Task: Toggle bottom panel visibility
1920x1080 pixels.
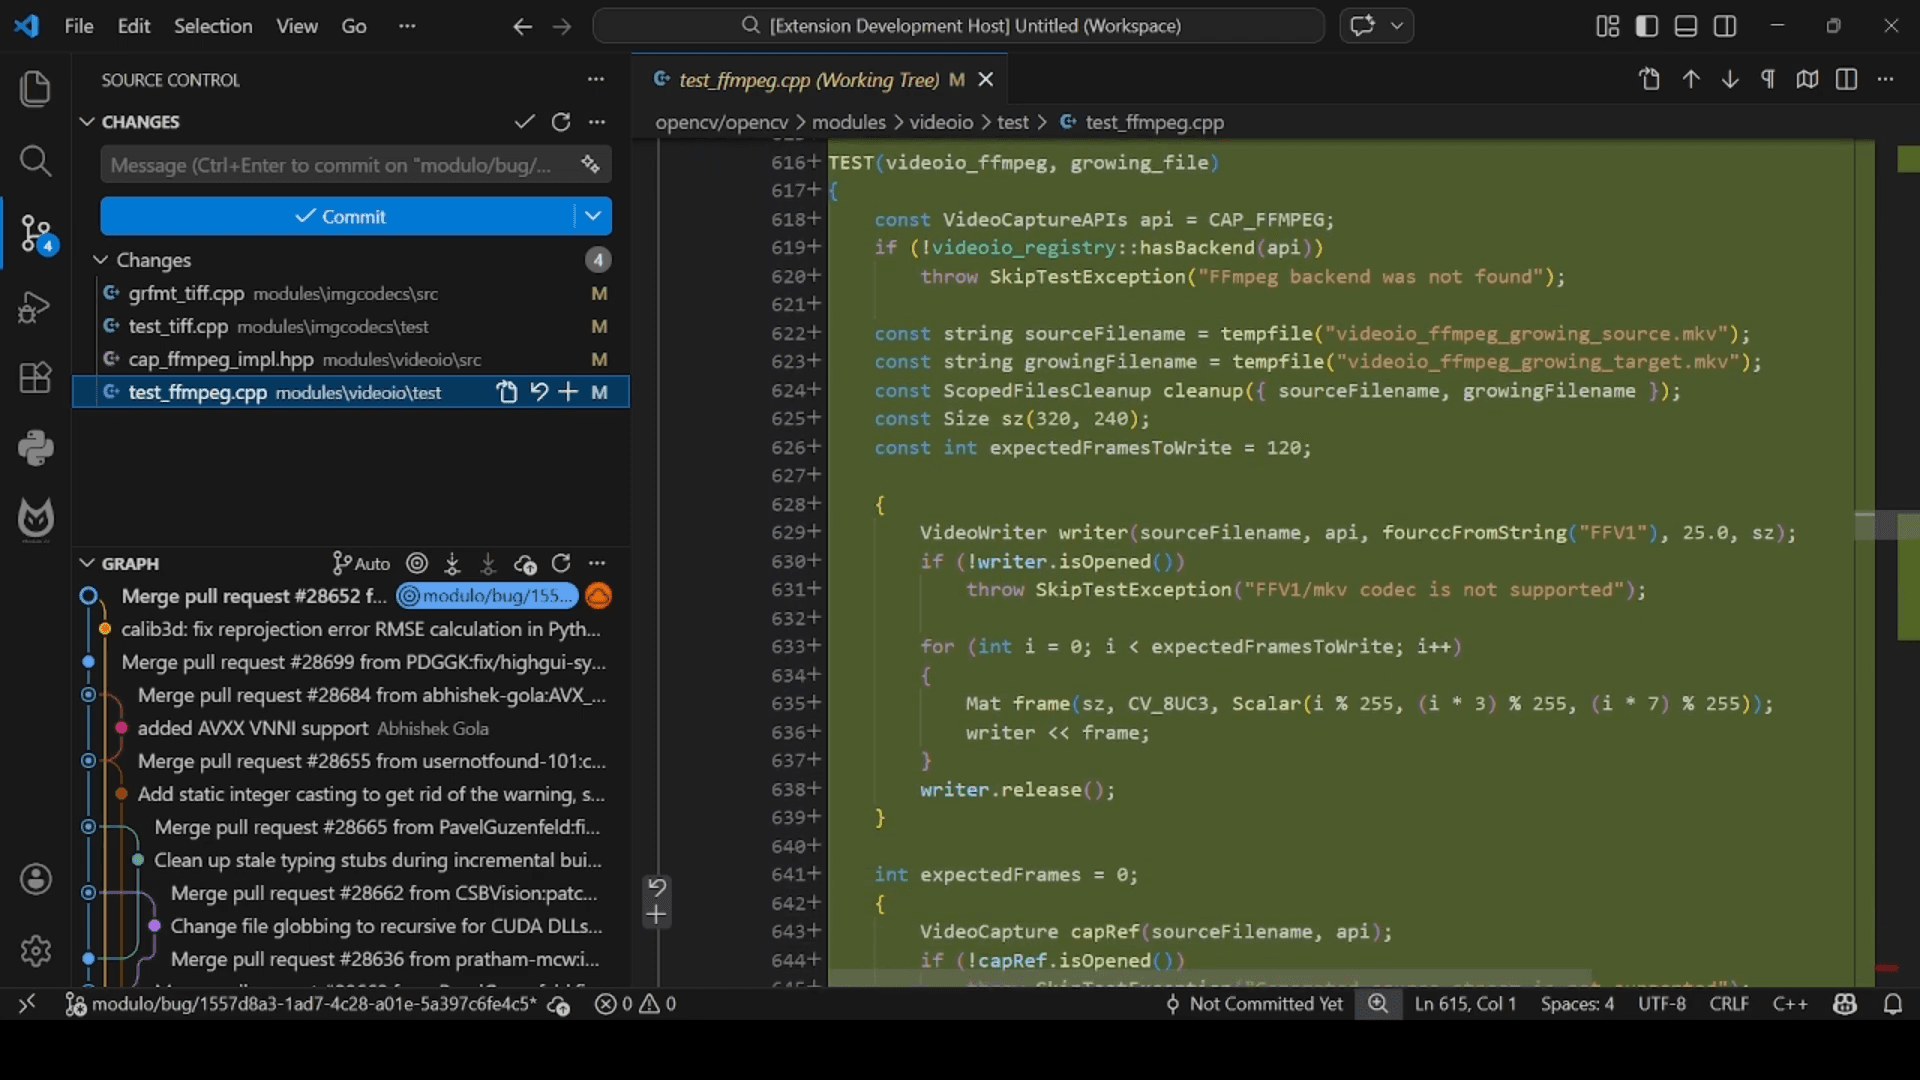Action: [x=1686, y=26]
